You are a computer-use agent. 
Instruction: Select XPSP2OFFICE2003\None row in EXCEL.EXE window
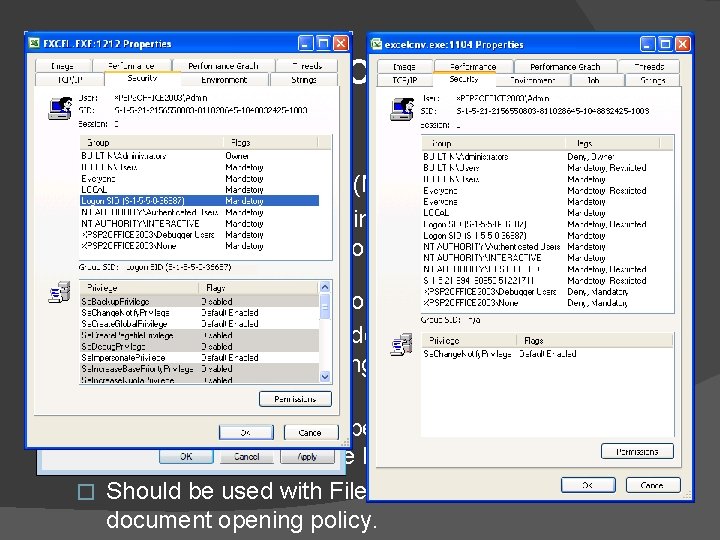tap(199, 246)
